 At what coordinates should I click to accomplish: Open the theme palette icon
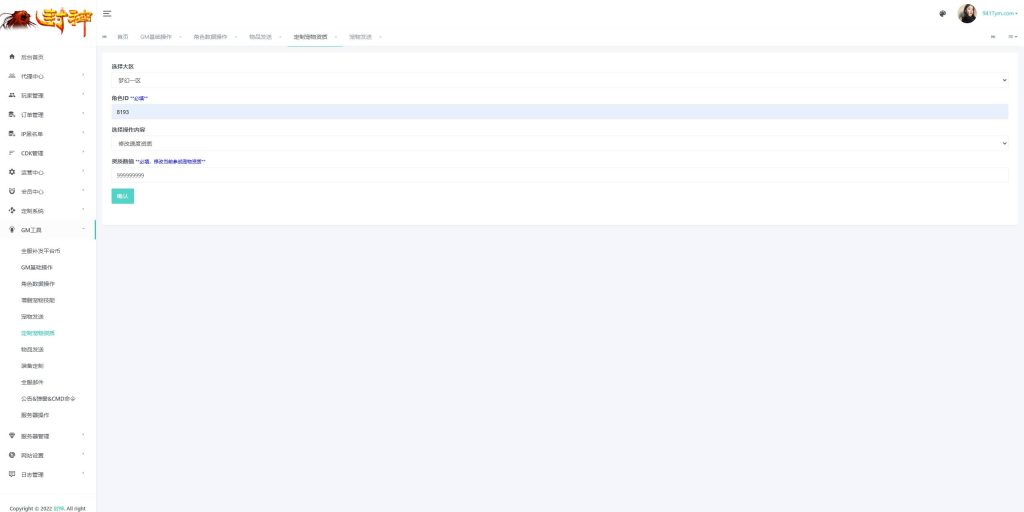point(942,13)
